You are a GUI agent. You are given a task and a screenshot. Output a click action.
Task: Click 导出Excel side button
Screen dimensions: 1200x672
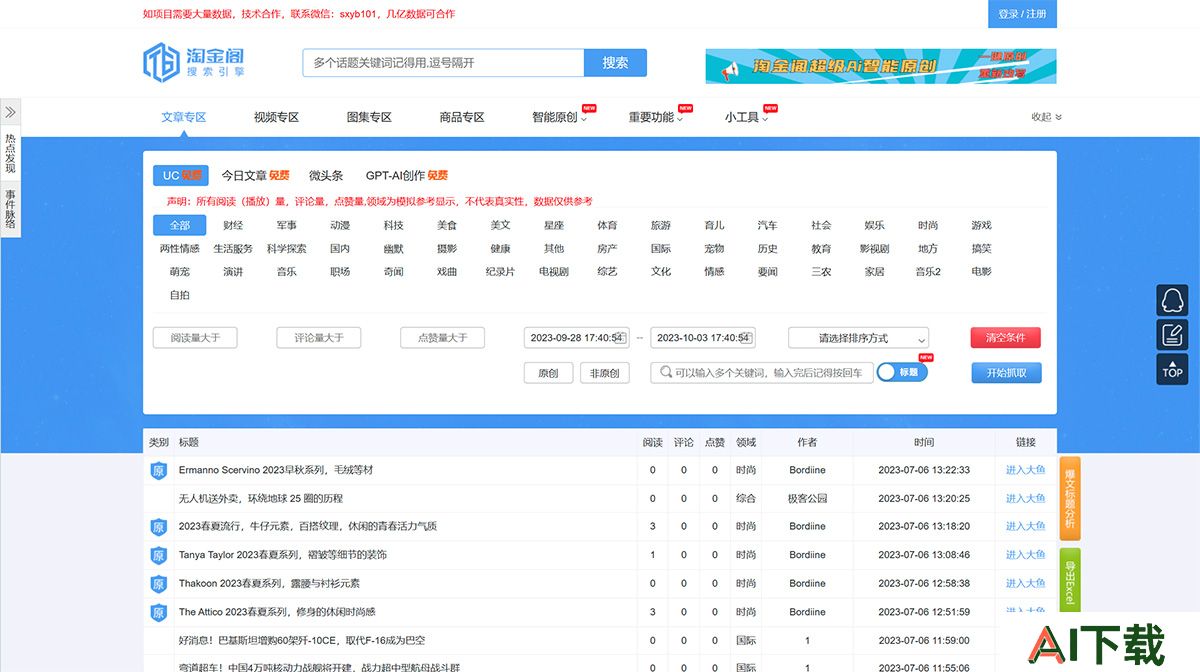[x=1069, y=580]
